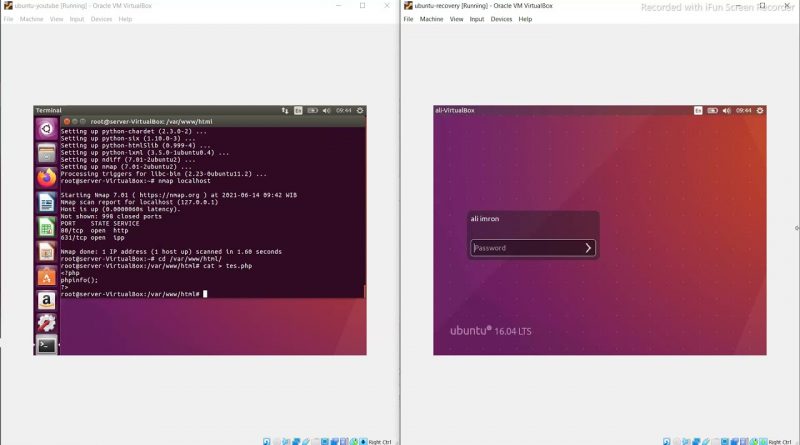The width and height of the screenshot is (800, 445).
Task: Select the 'Not shown: 998 closed ports' line
Action: (x=111, y=216)
